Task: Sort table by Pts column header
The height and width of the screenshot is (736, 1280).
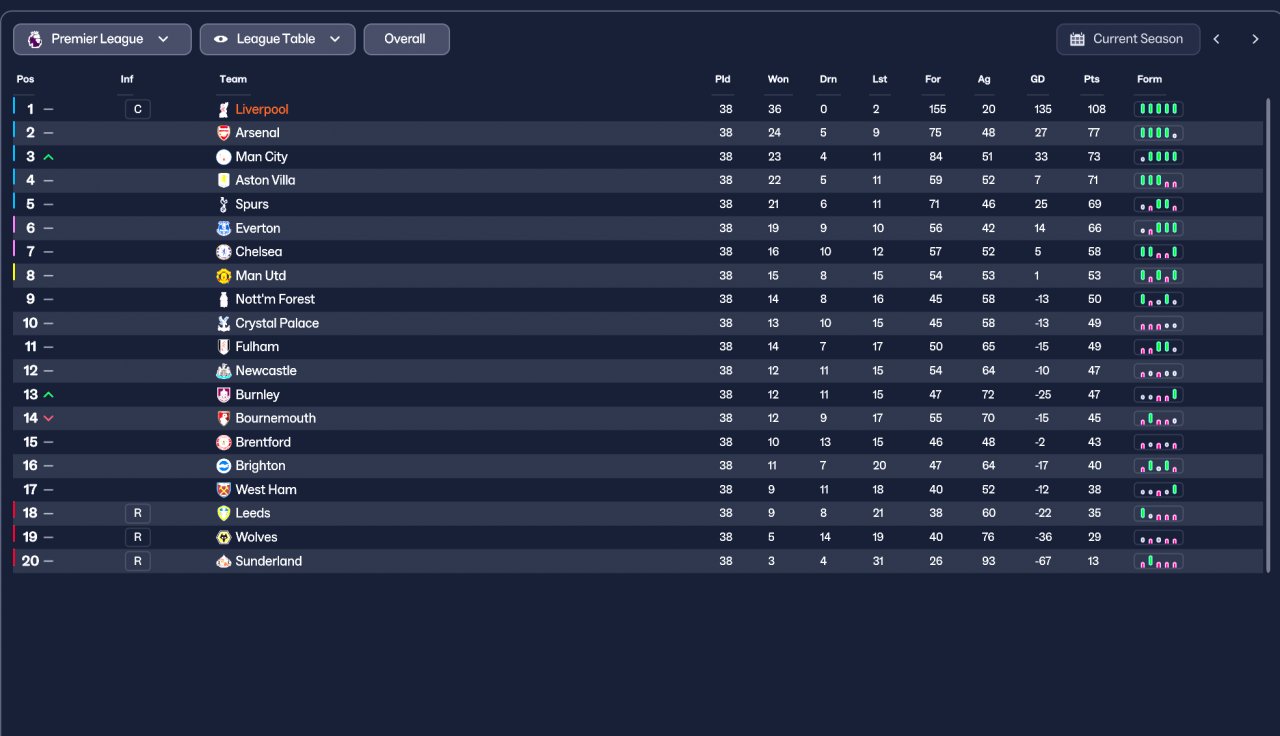Action: [1091, 79]
